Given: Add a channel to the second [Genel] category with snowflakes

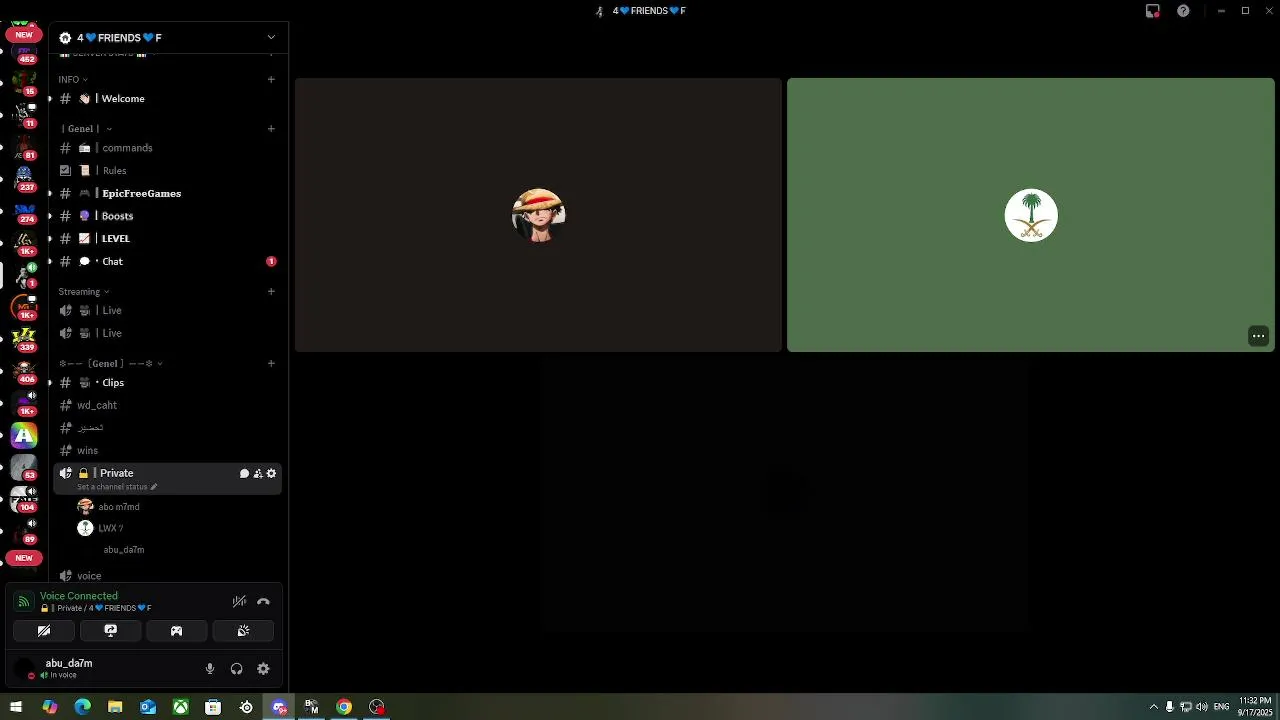Looking at the screenshot, I should (271, 364).
